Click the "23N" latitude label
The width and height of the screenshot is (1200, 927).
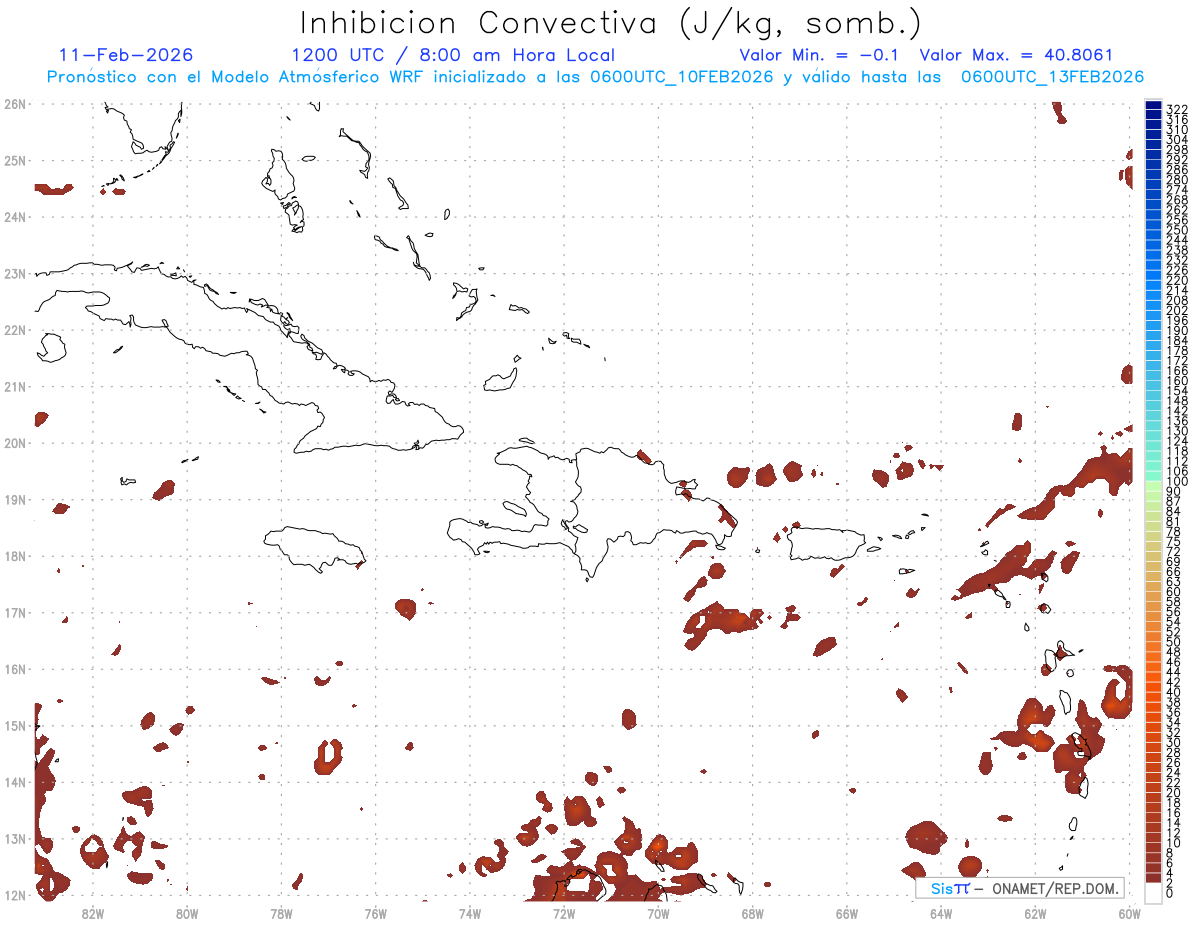tap(15, 273)
